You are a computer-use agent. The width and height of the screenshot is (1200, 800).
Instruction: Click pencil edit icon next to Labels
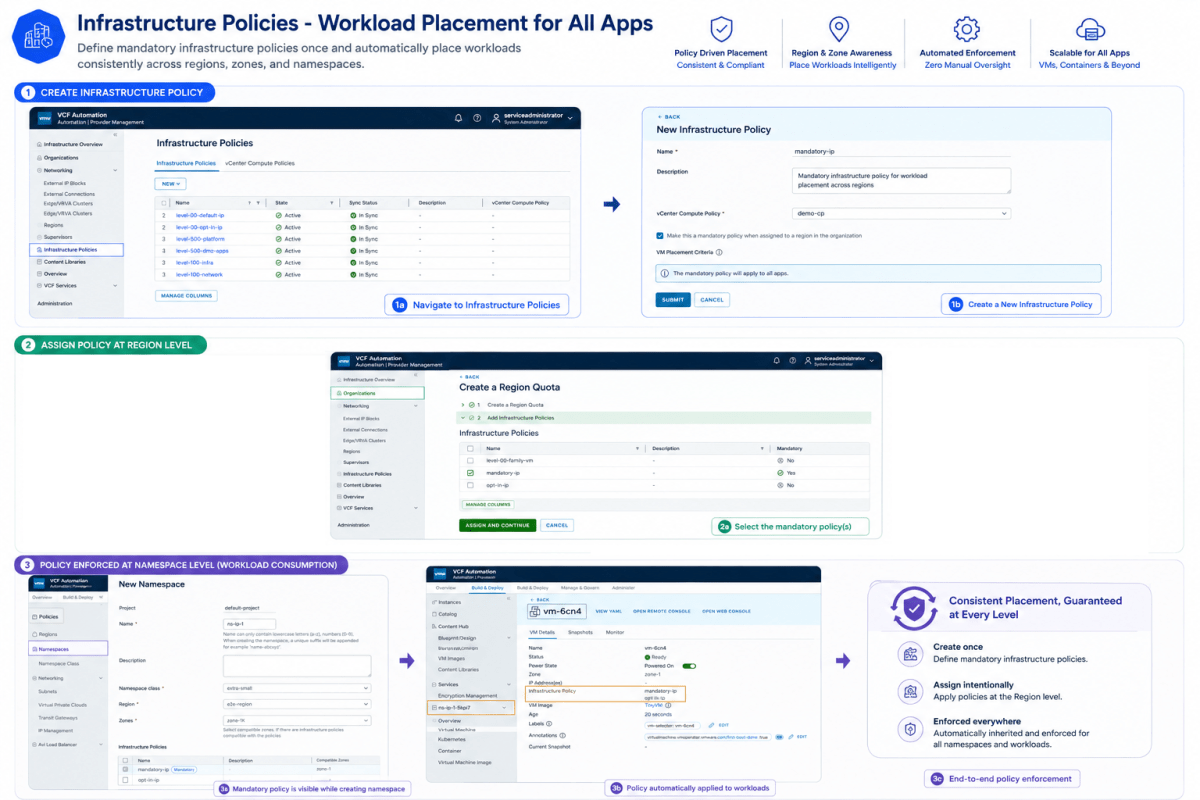point(711,724)
